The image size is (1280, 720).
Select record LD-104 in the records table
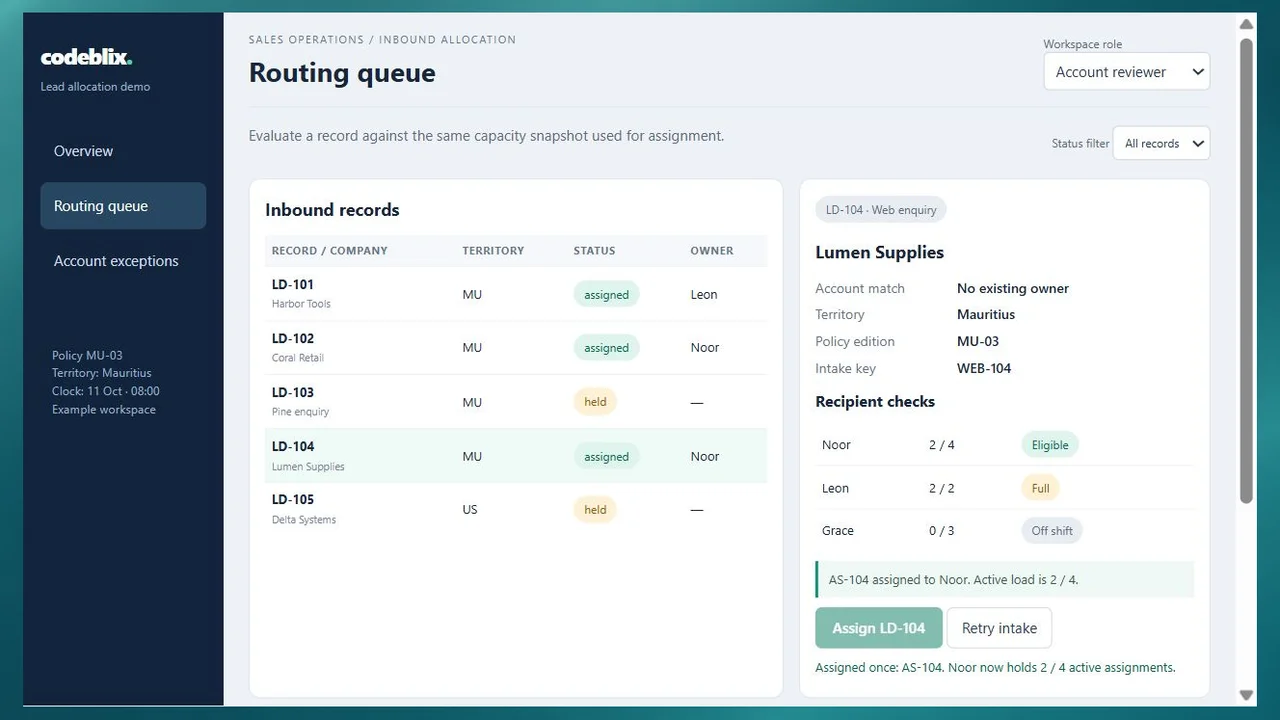pyautogui.click(x=516, y=456)
